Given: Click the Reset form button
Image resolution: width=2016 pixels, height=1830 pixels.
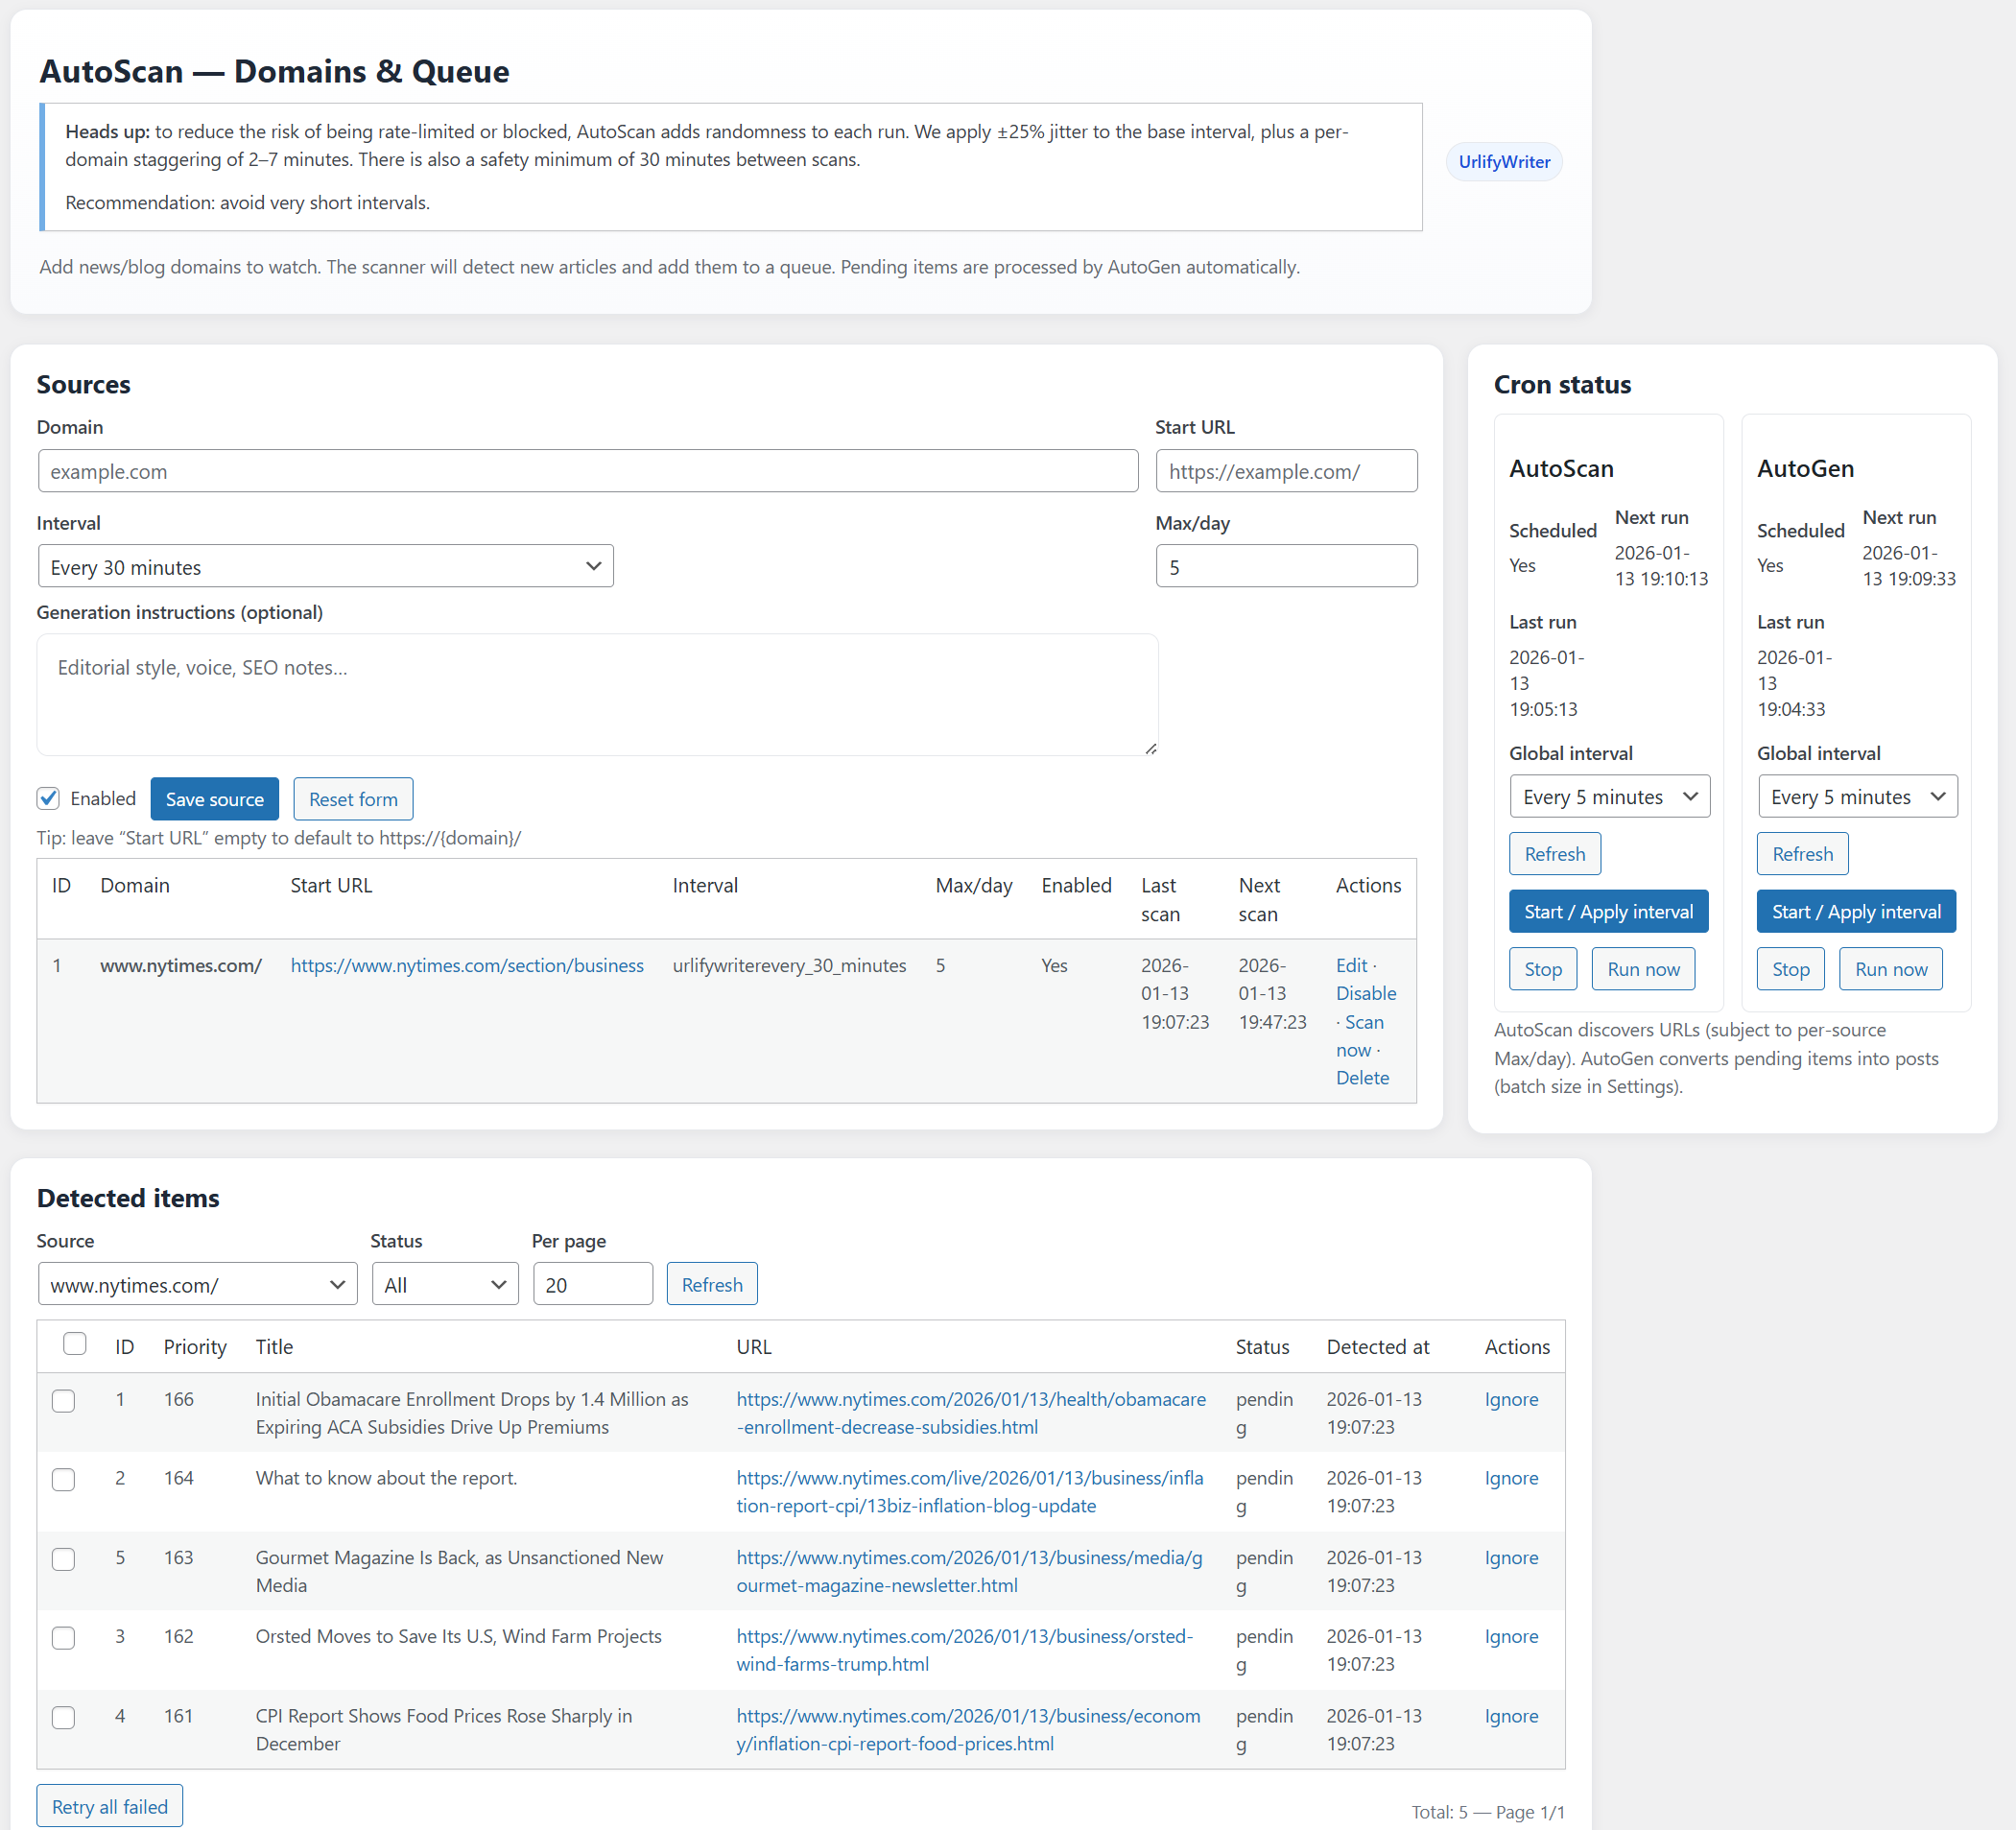Looking at the screenshot, I should (352, 798).
